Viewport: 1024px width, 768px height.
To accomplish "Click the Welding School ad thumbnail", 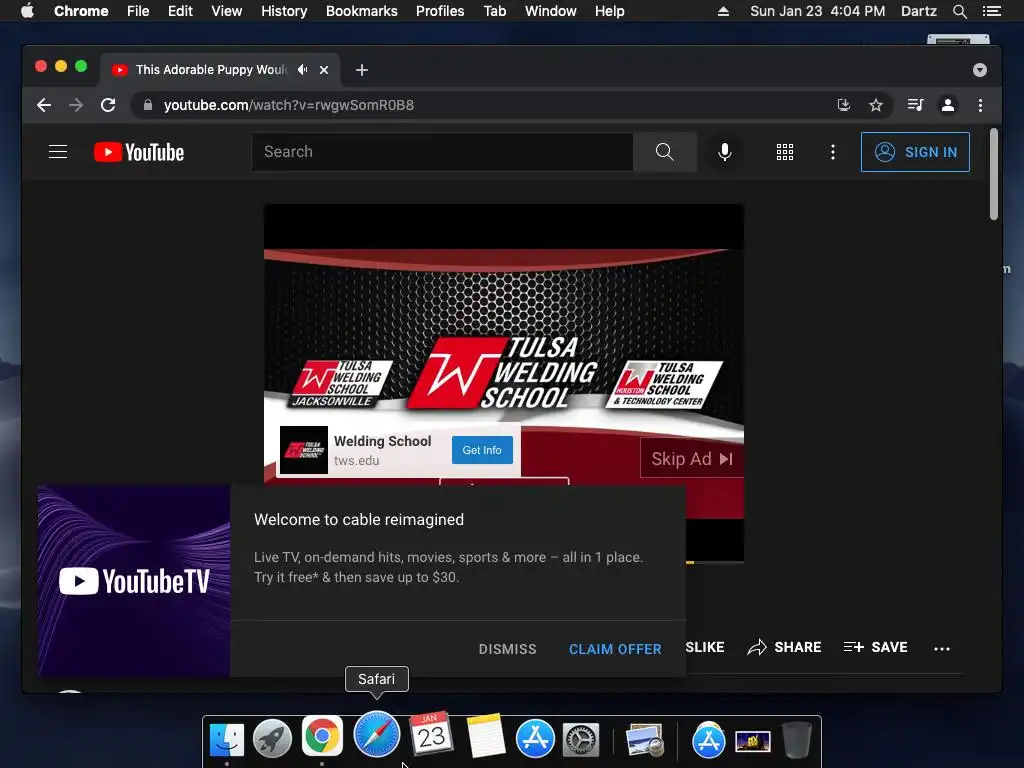I will 304,450.
